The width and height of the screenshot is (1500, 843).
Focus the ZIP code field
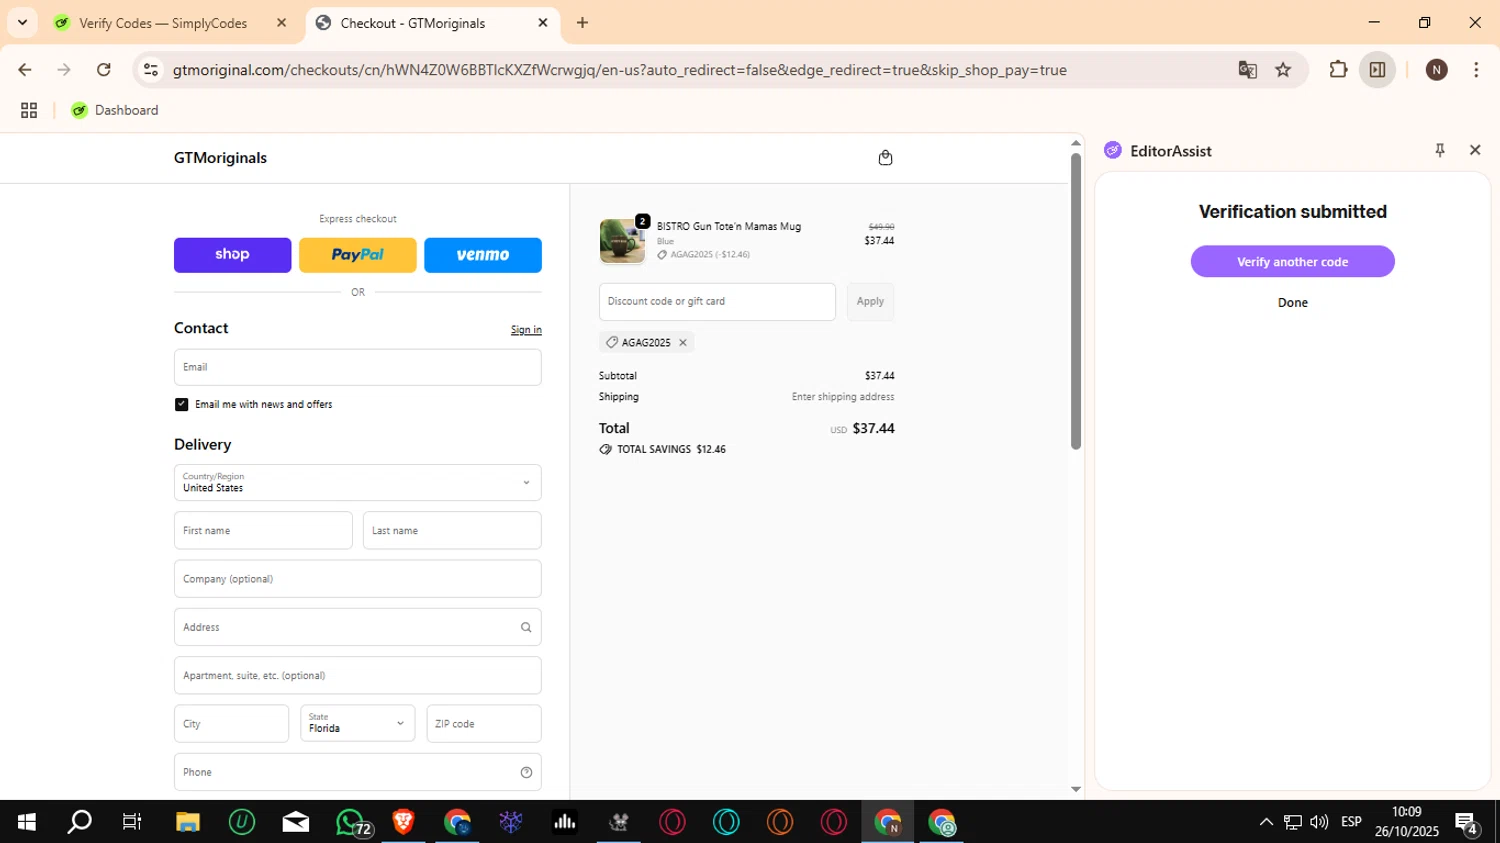click(484, 724)
